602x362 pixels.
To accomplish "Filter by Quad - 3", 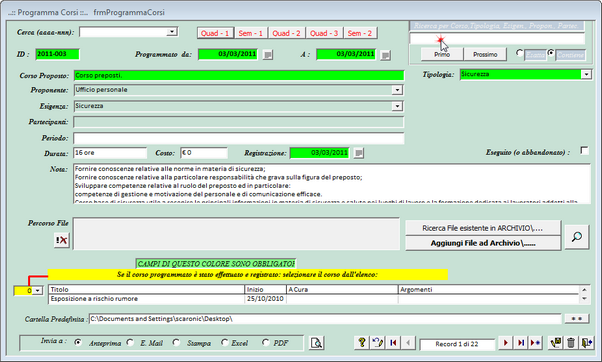I will tap(324, 33).
